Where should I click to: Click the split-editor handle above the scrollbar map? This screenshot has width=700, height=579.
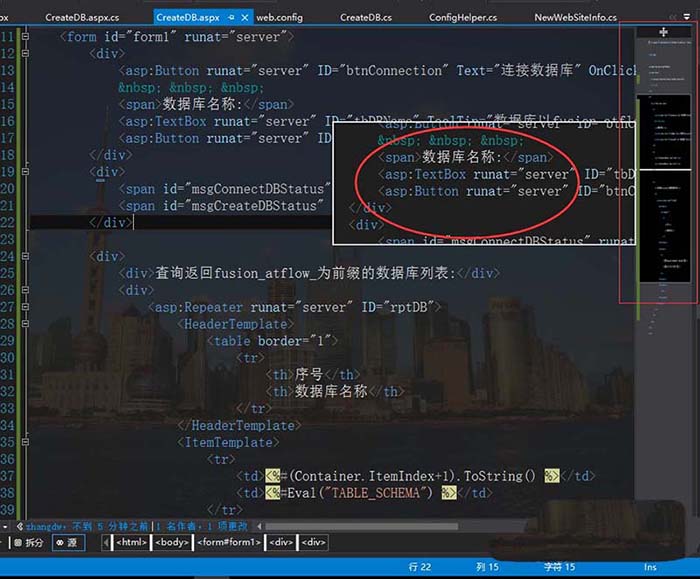click(x=663, y=32)
